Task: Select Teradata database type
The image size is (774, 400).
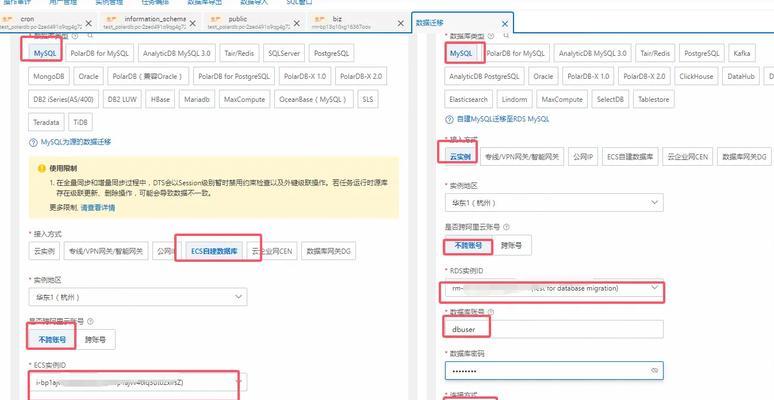Action: point(46,122)
